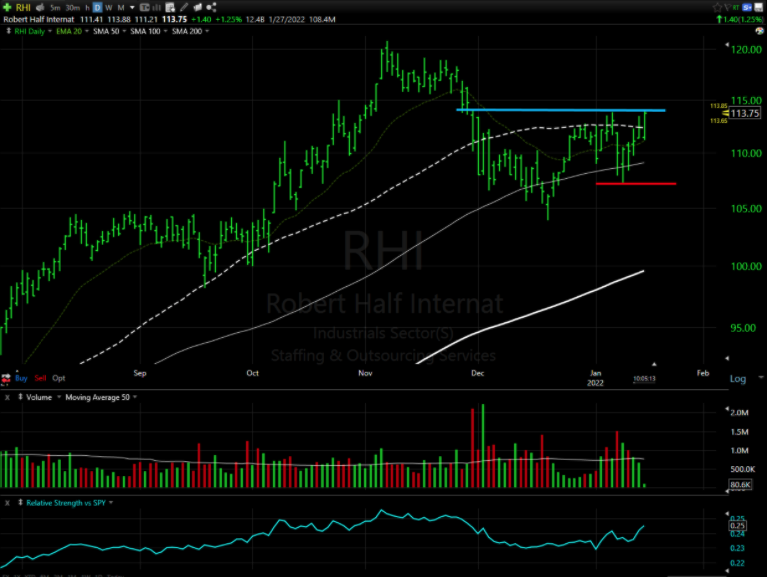Click the price axis arrow below 95.00

pyautogui.click(x=727, y=358)
